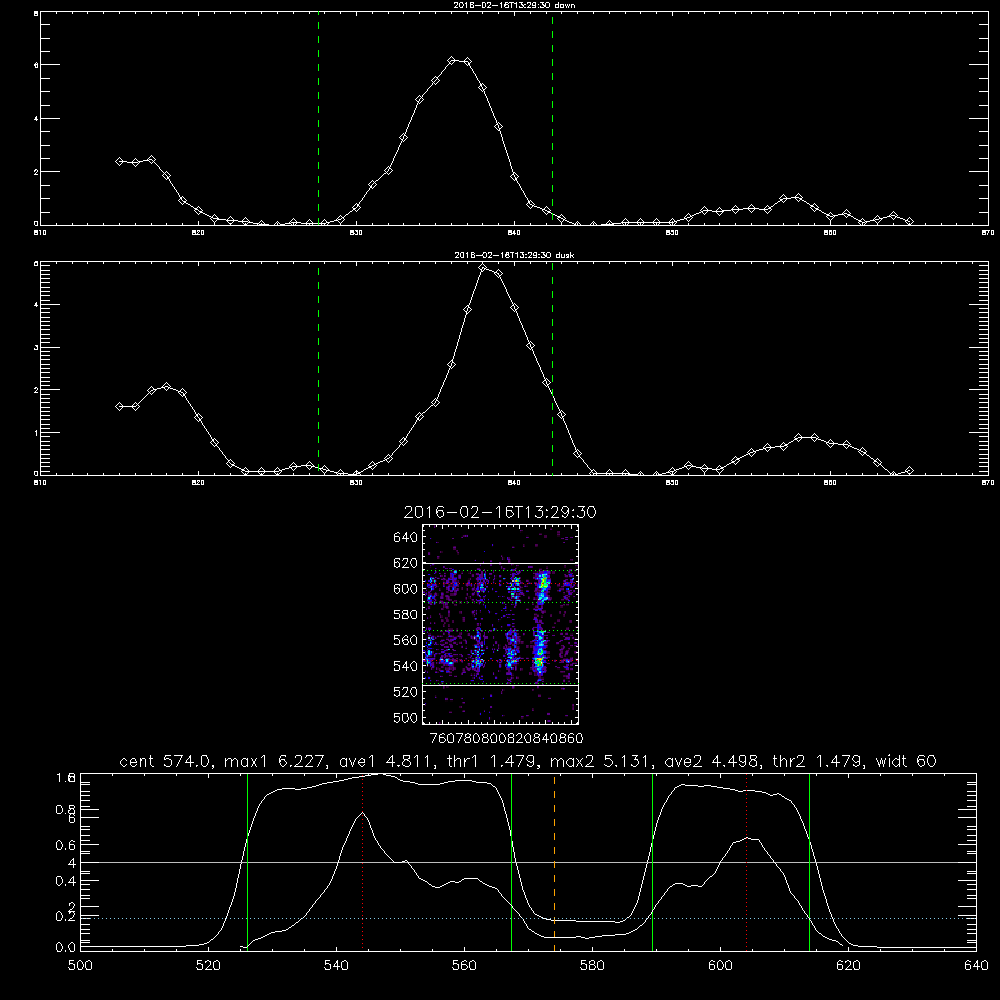Viewport: 1000px width, 1000px height.
Task: Click dusk plot x-axis label '830'
Action: coord(356,483)
